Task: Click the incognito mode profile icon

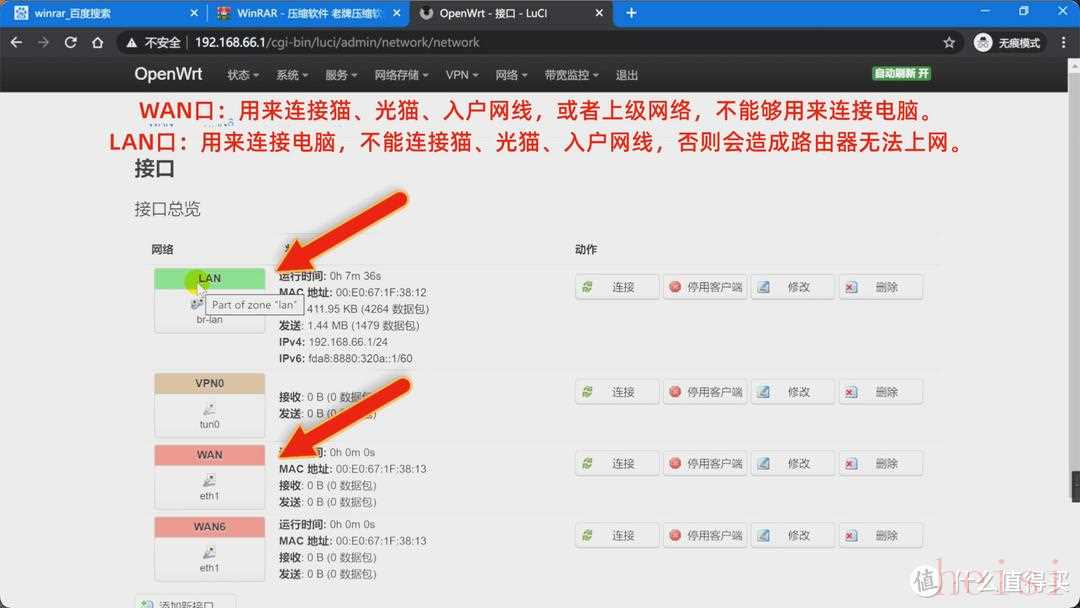Action: tap(983, 43)
